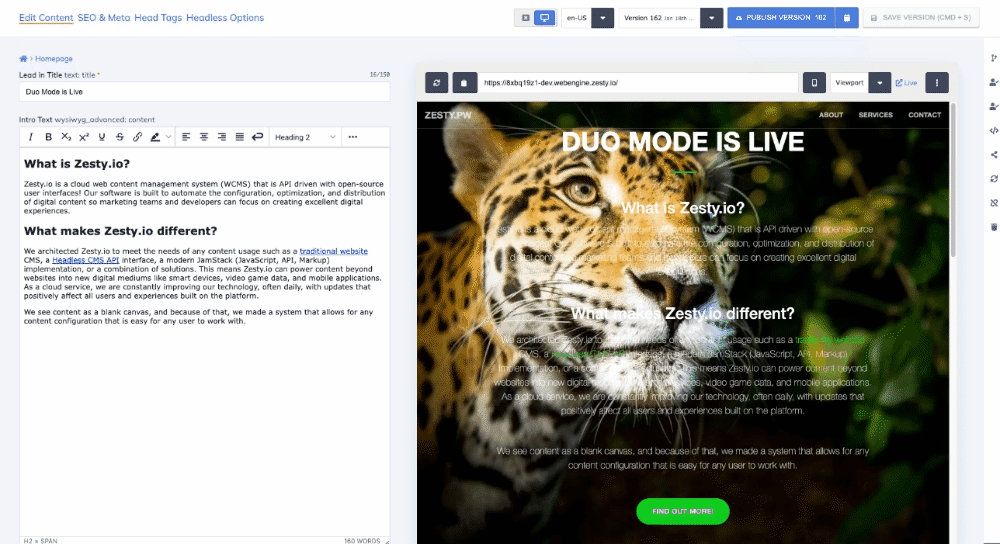Screen dimensions: 1000x544
Task: Click Save Version button
Action: coord(921,18)
